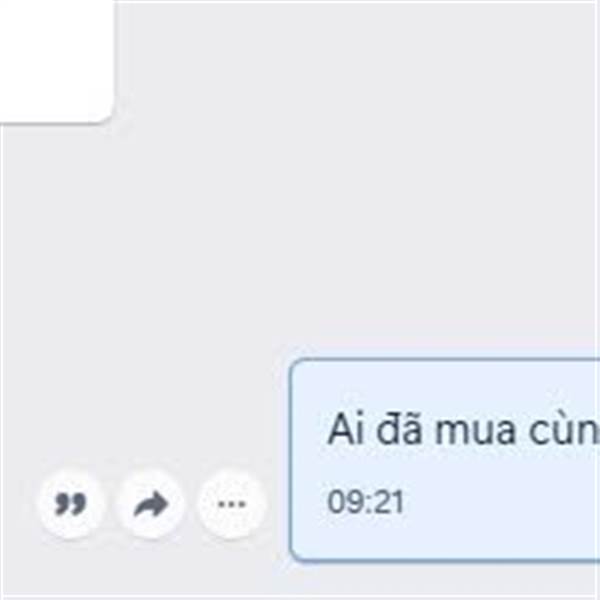Click the white message bubble above
600x600 pixels.
click(57, 61)
